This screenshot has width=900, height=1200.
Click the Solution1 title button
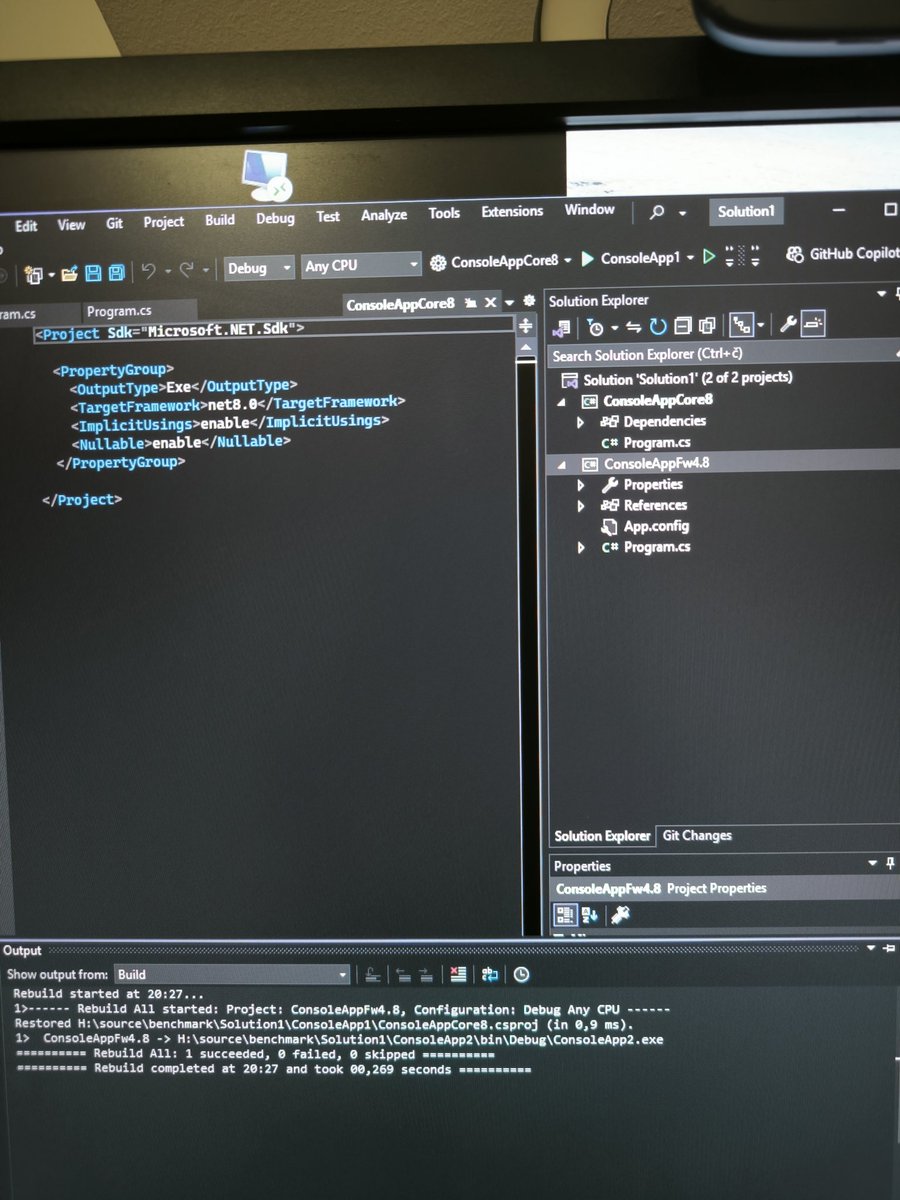coord(746,211)
